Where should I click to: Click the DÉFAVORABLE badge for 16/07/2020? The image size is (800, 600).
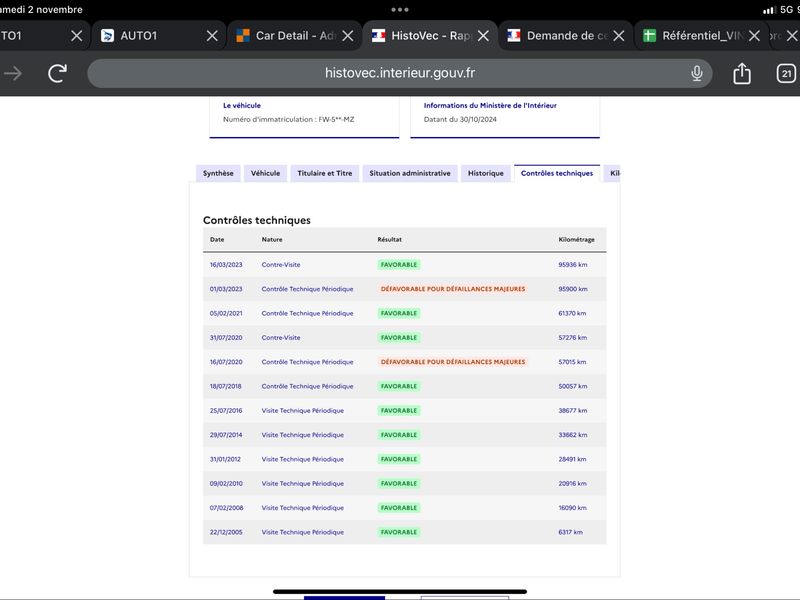pos(453,362)
